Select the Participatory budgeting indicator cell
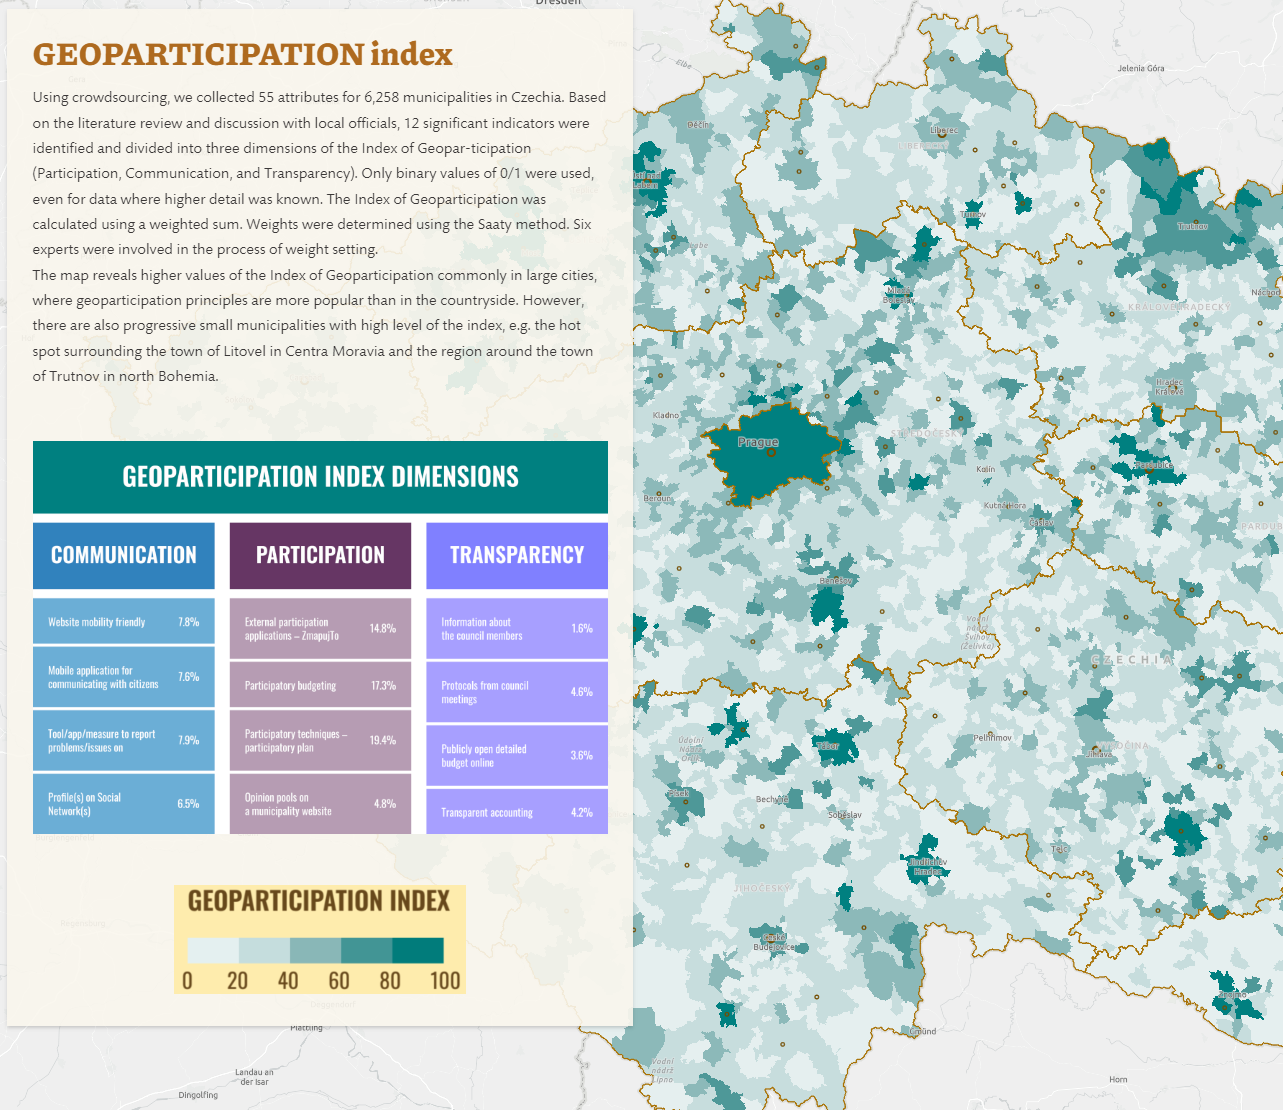The image size is (1283, 1110). pyautogui.click(x=320, y=686)
